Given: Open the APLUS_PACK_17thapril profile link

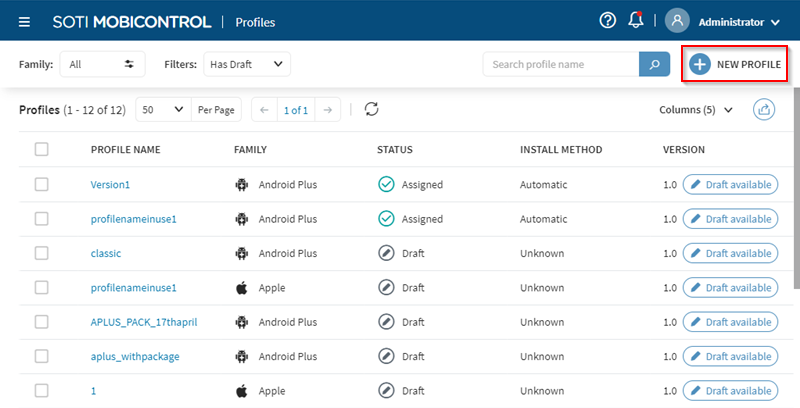Looking at the screenshot, I should (x=146, y=322).
